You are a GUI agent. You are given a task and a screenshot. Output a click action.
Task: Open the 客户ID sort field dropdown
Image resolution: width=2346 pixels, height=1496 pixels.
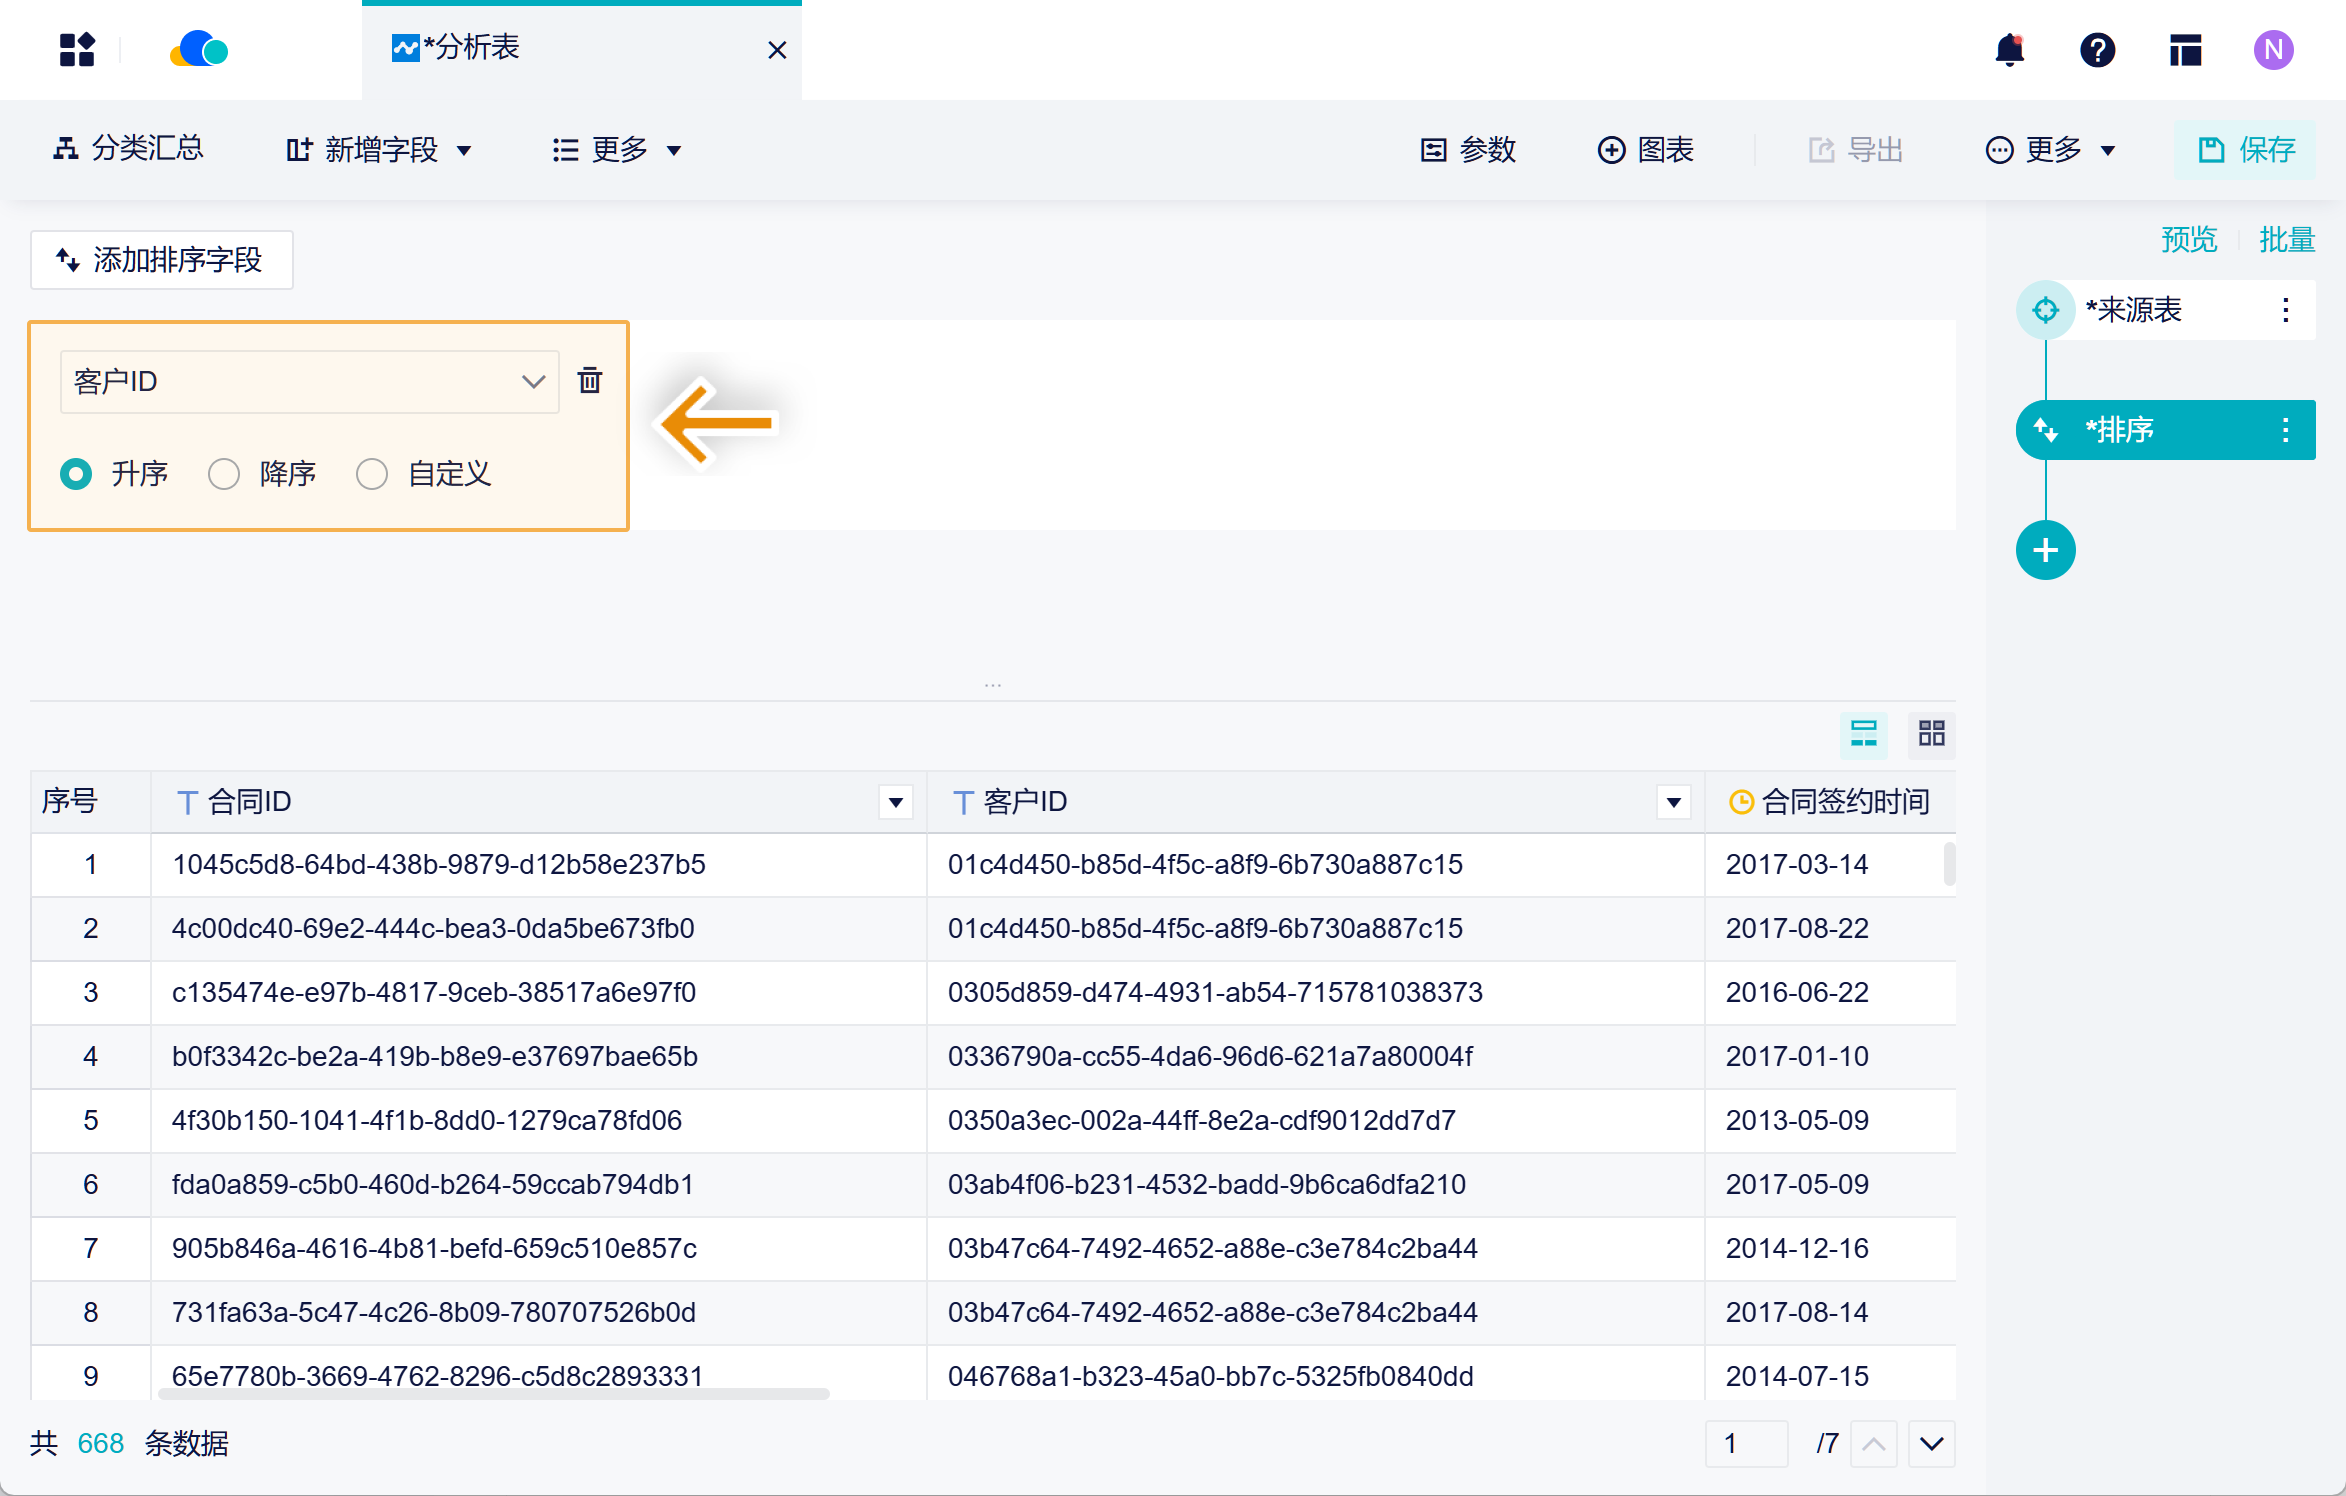coord(309,381)
